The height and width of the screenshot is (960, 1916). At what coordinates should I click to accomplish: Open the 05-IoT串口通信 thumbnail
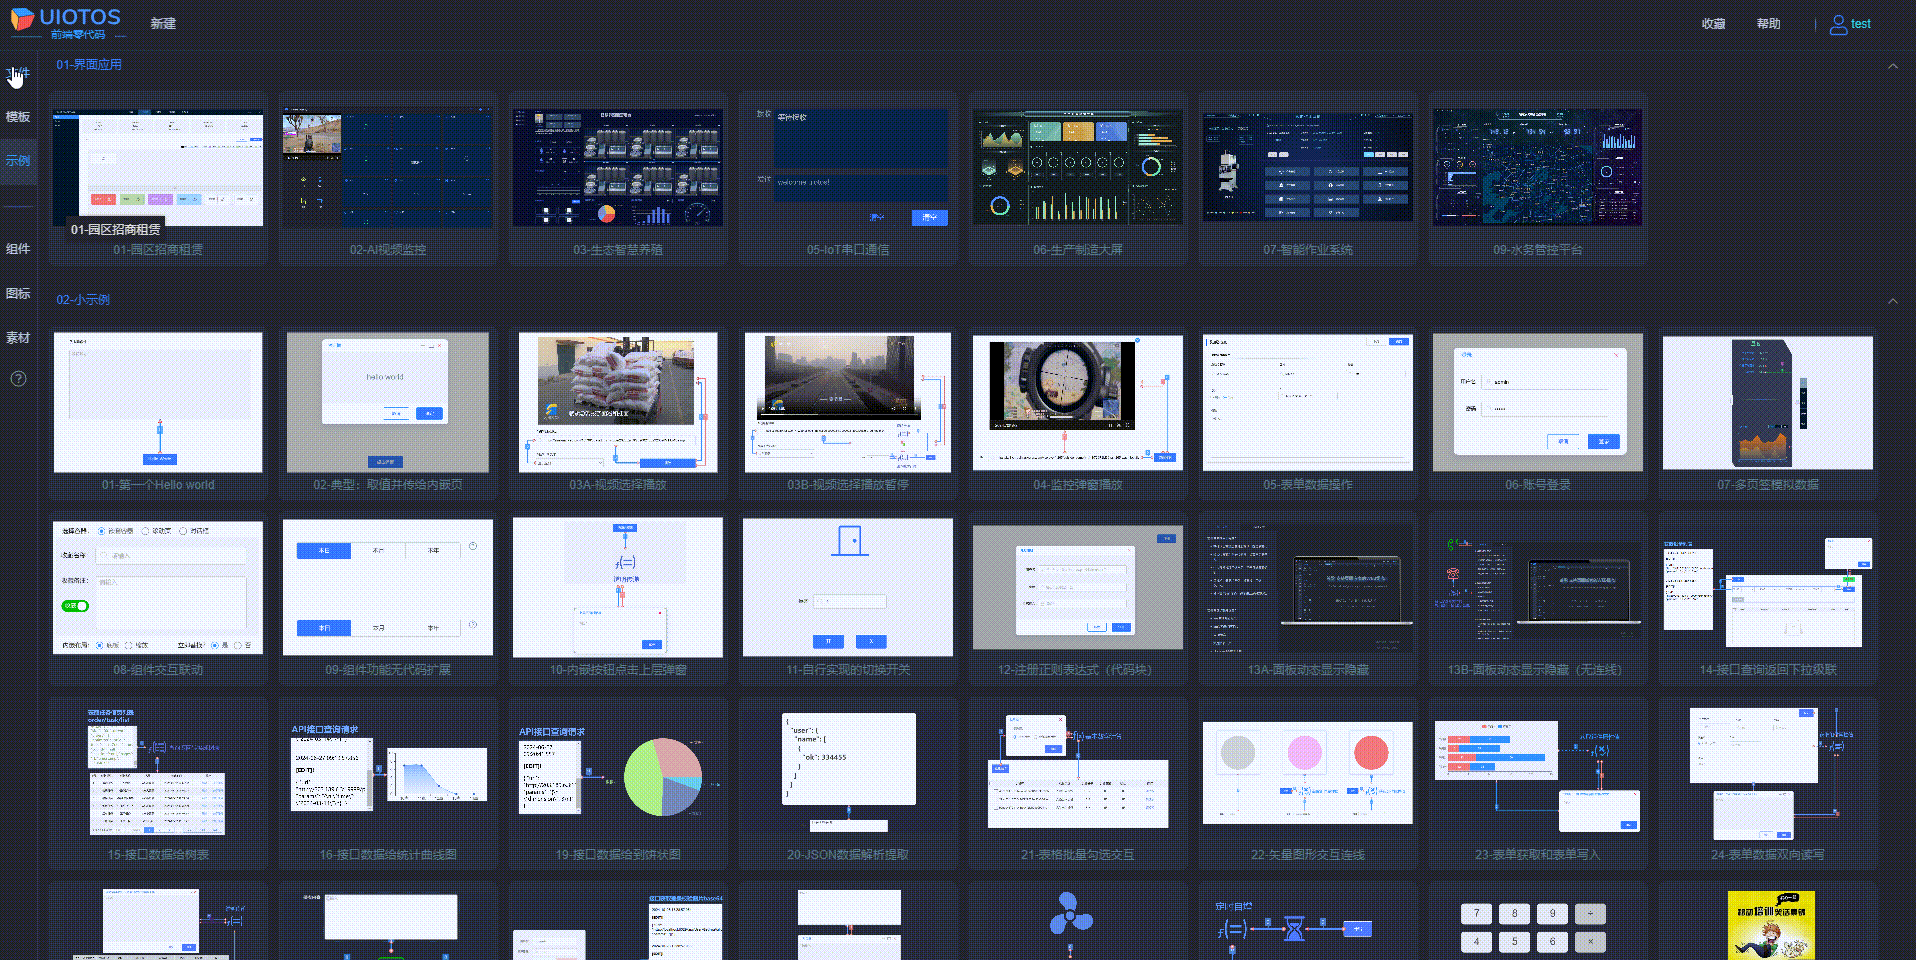click(848, 168)
